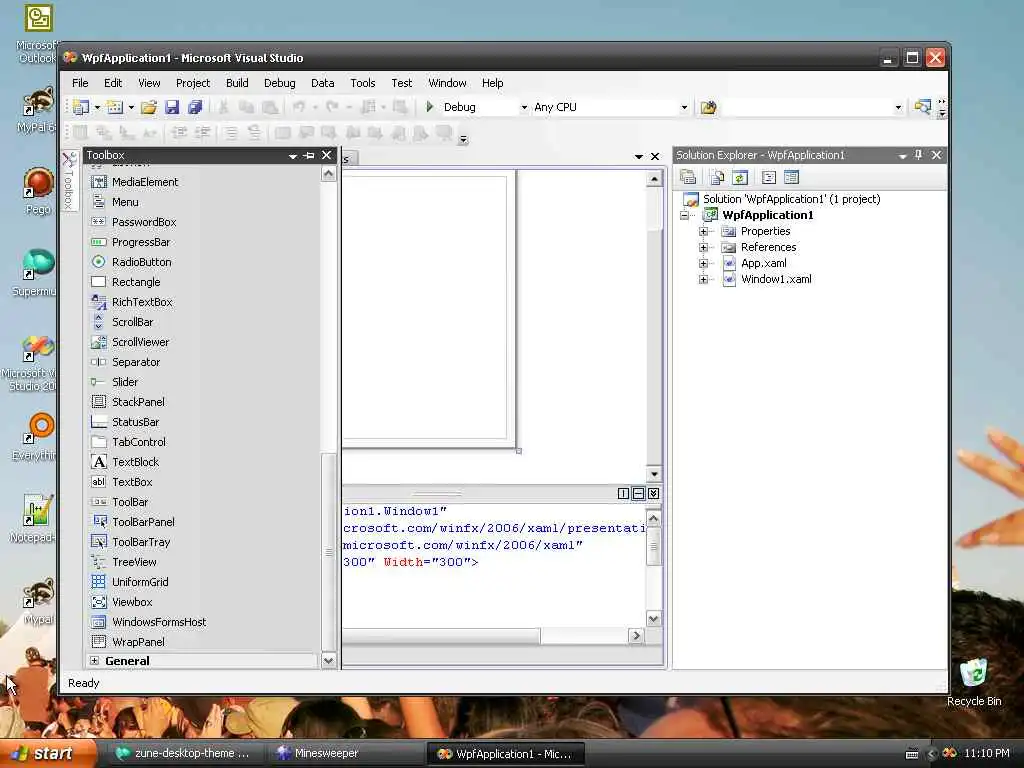Open the Debug menu

(x=280, y=83)
